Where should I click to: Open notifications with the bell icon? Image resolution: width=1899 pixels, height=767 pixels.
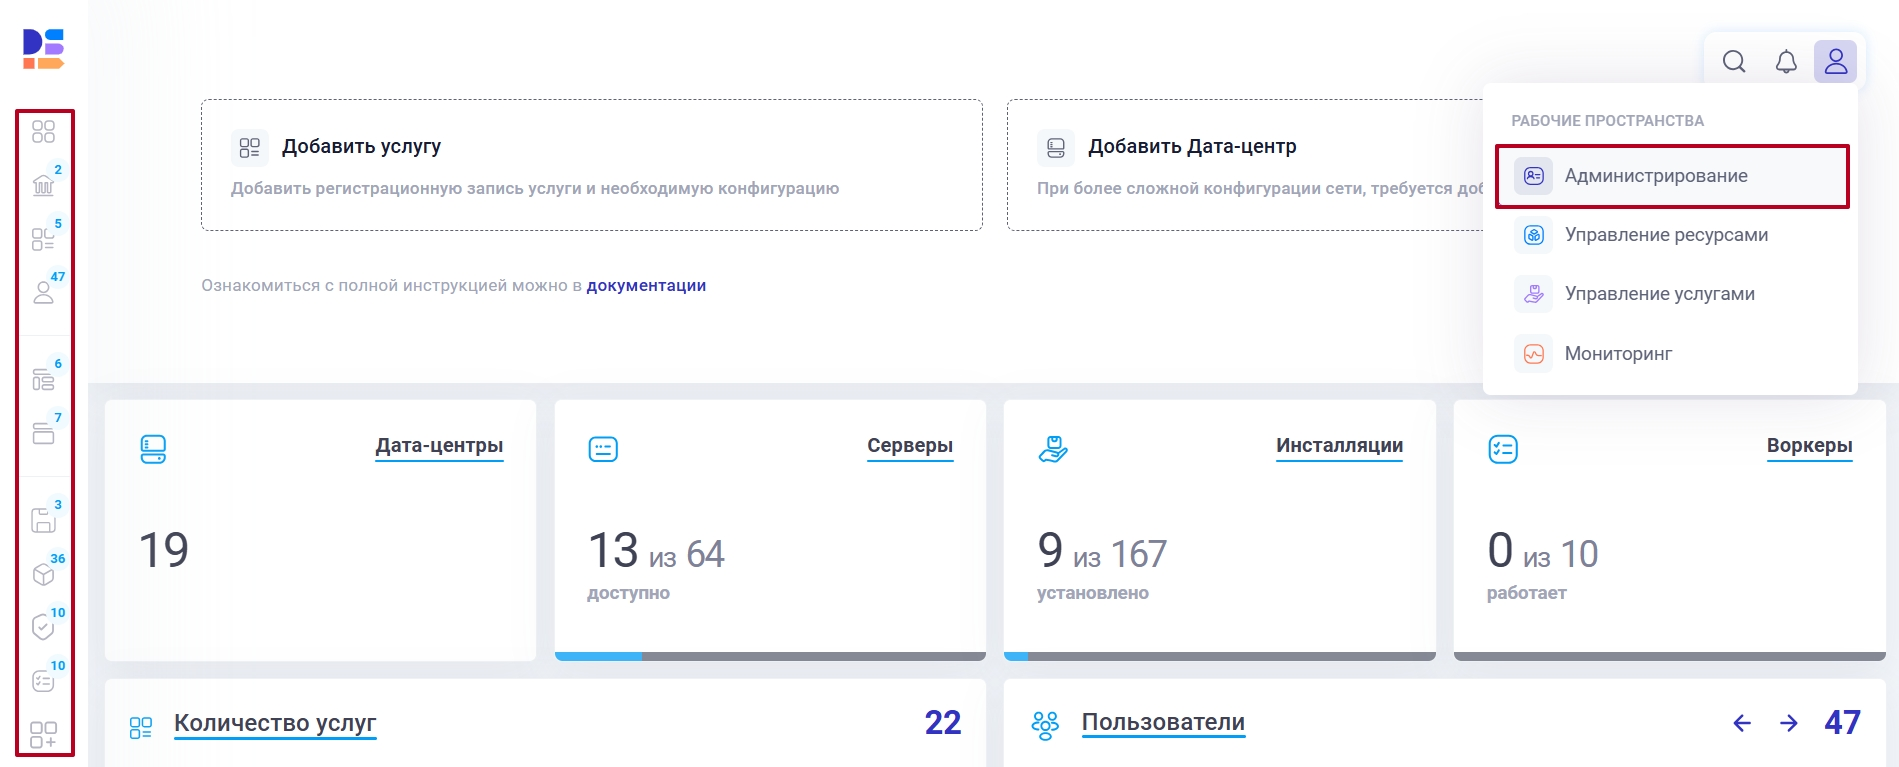1786,62
